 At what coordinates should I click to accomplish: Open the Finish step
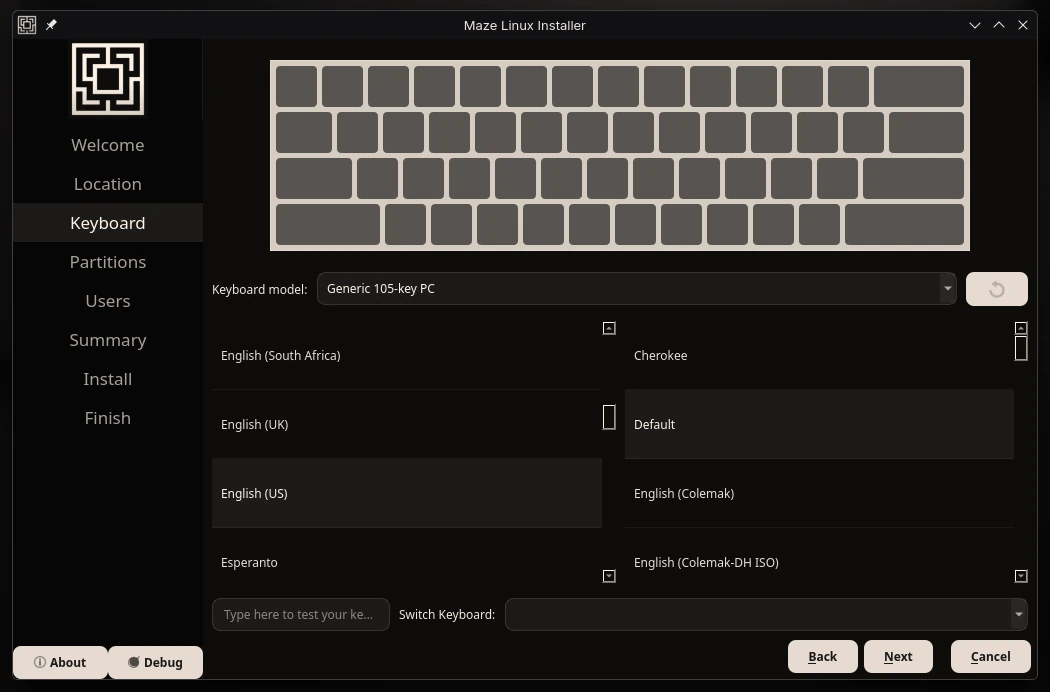coord(108,417)
